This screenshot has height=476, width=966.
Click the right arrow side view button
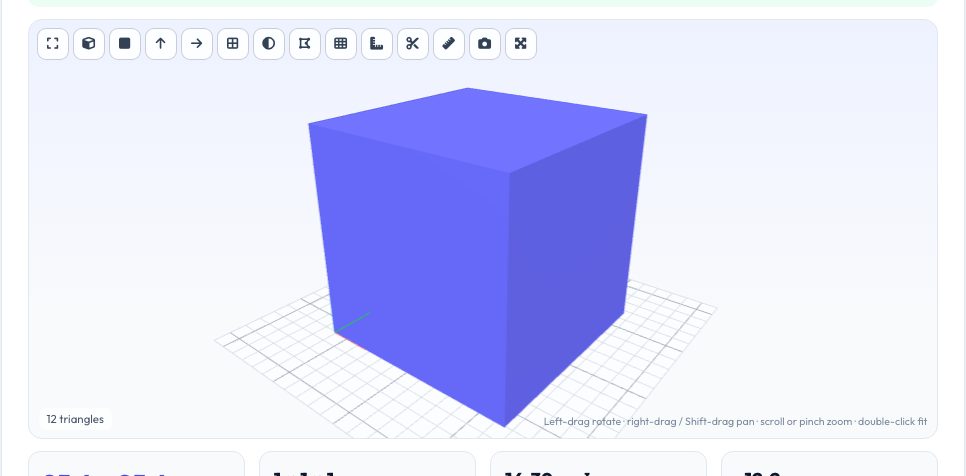[x=197, y=44]
